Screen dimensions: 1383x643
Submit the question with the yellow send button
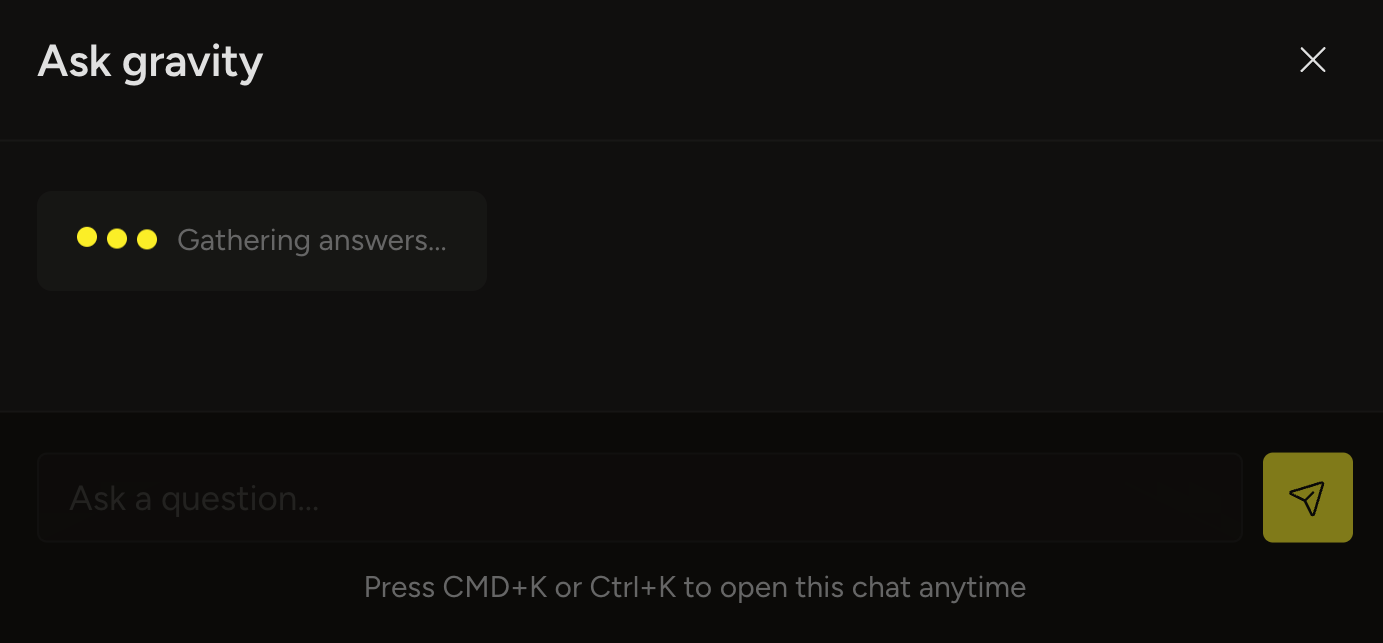click(x=1307, y=498)
